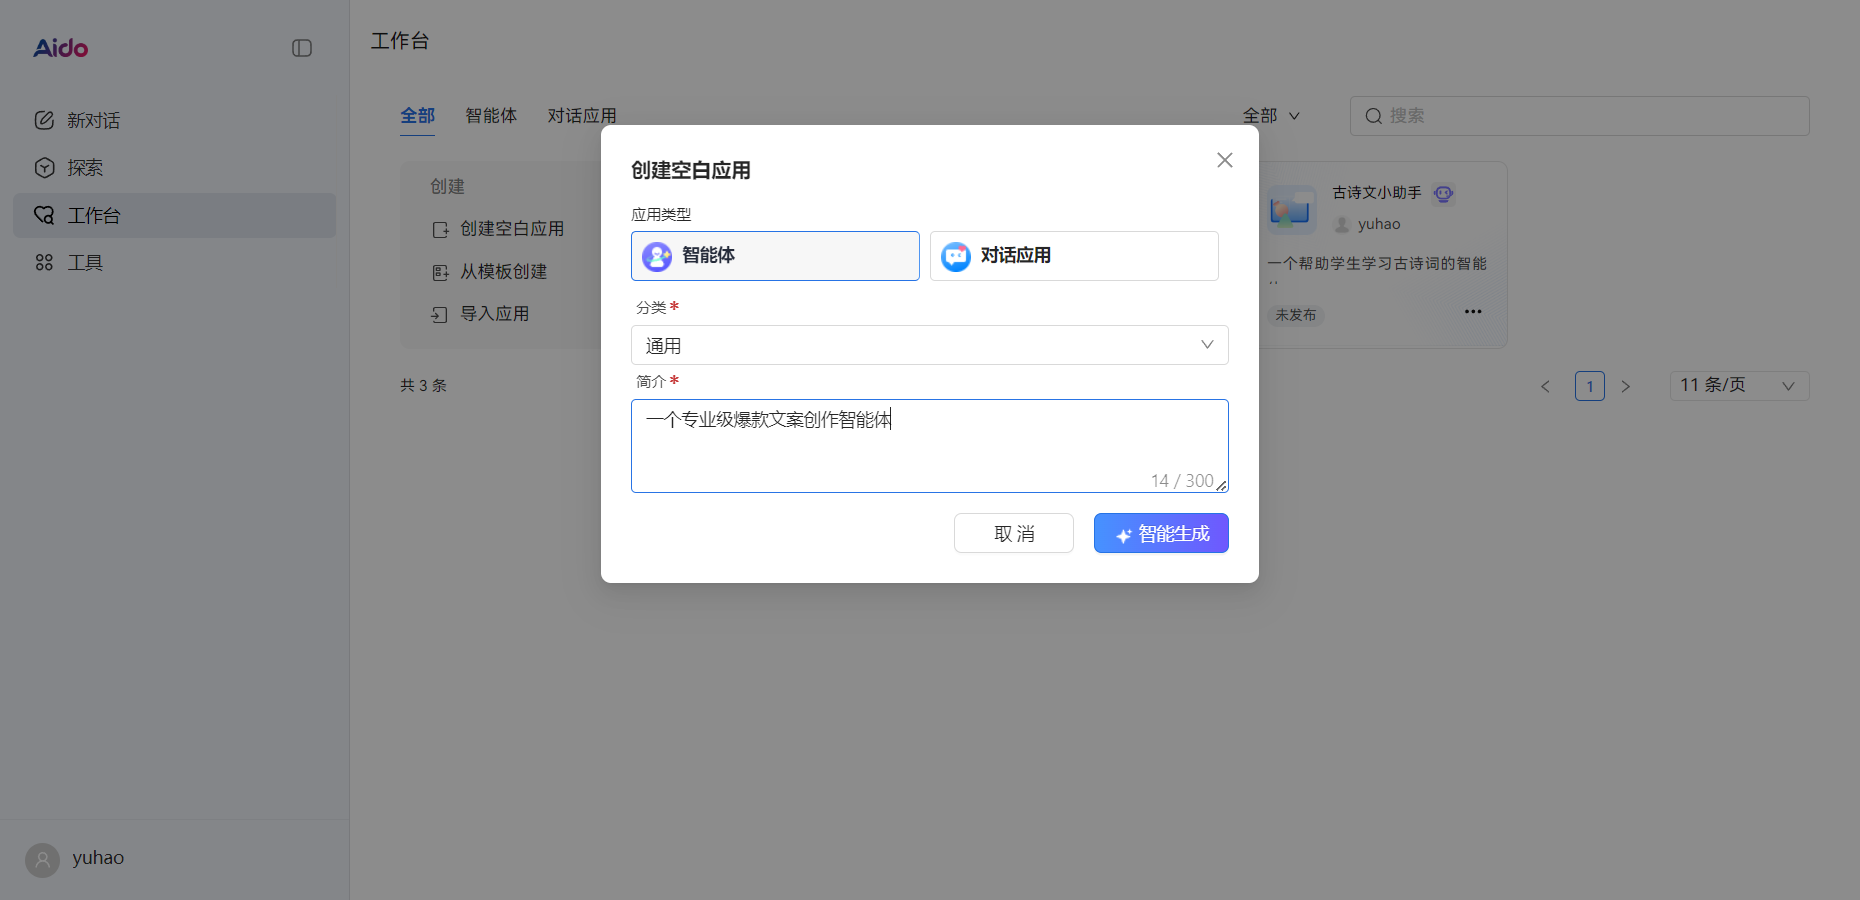Image resolution: width=1860 pixels, height=900 pixels.
Task: Expand the 全部 filter dropdown above the cards
Action: [x=1271, y=116]
